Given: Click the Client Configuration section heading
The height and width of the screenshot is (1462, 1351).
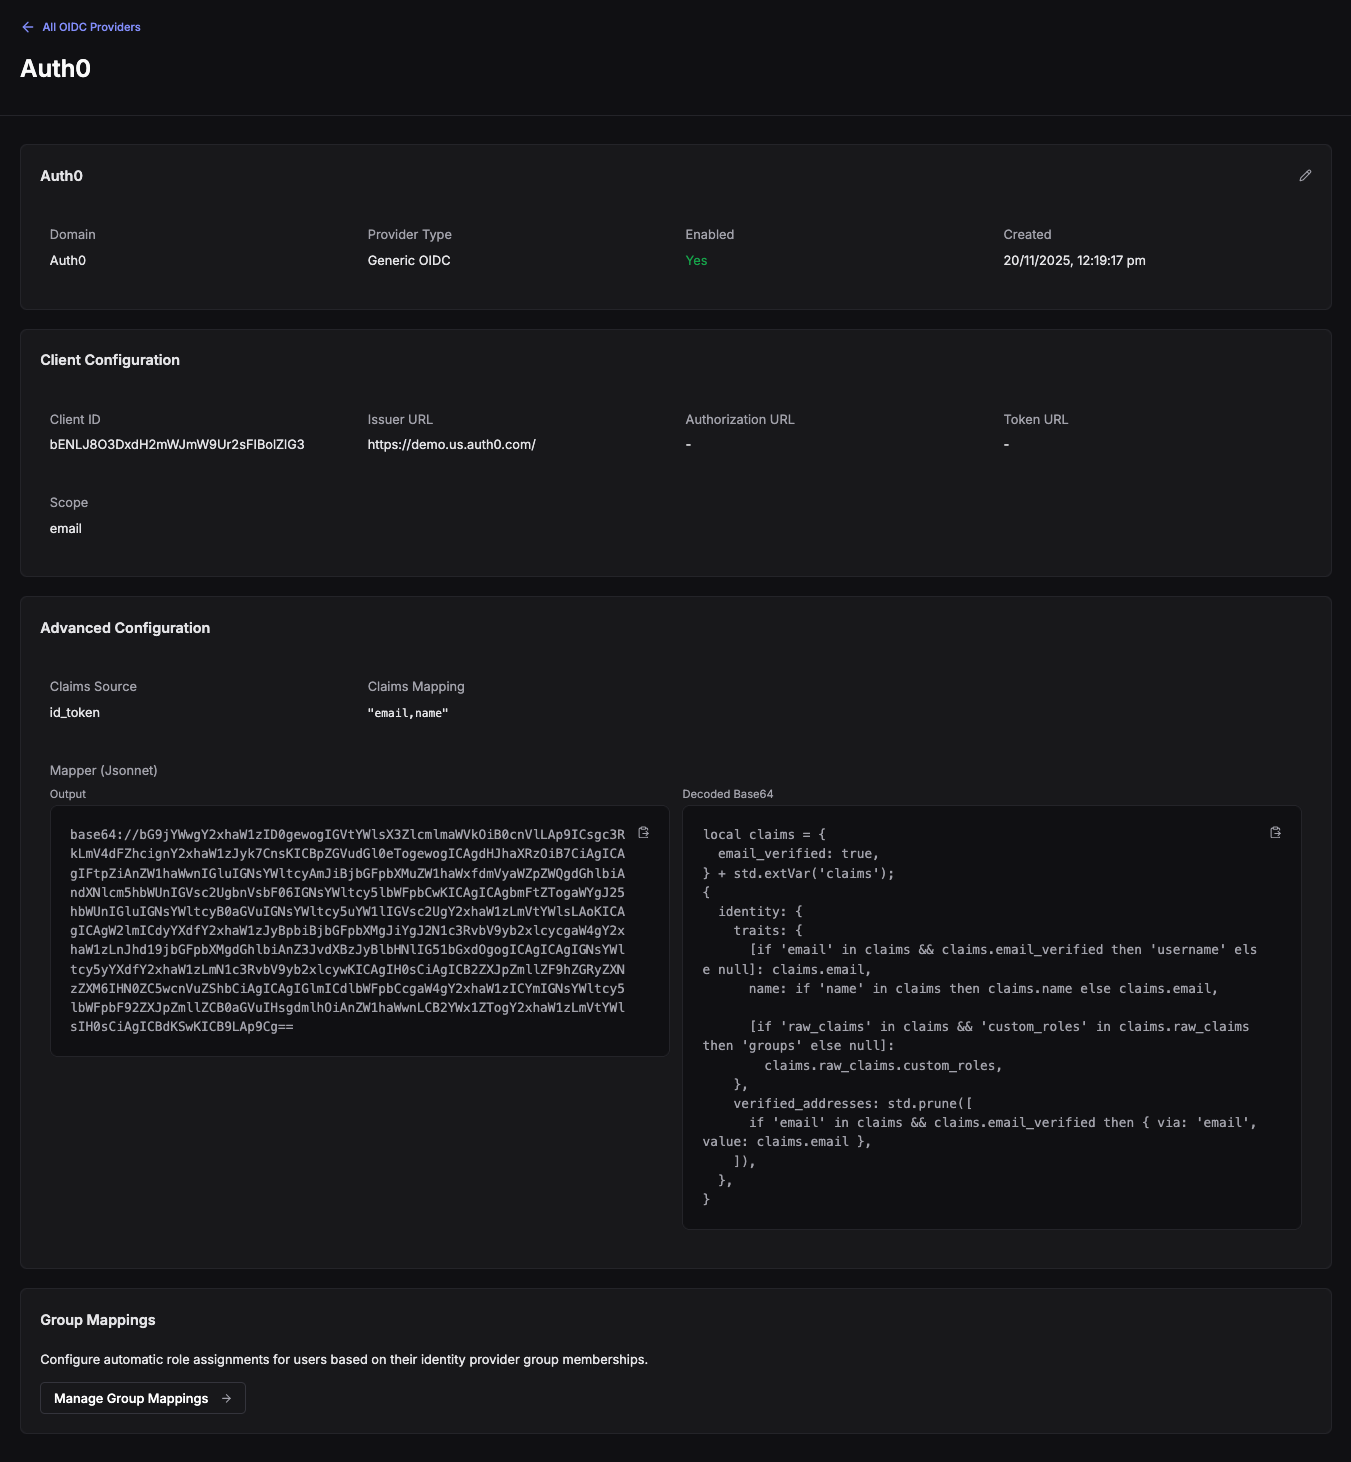Looking at the screenshot, I should coord(110,359).
